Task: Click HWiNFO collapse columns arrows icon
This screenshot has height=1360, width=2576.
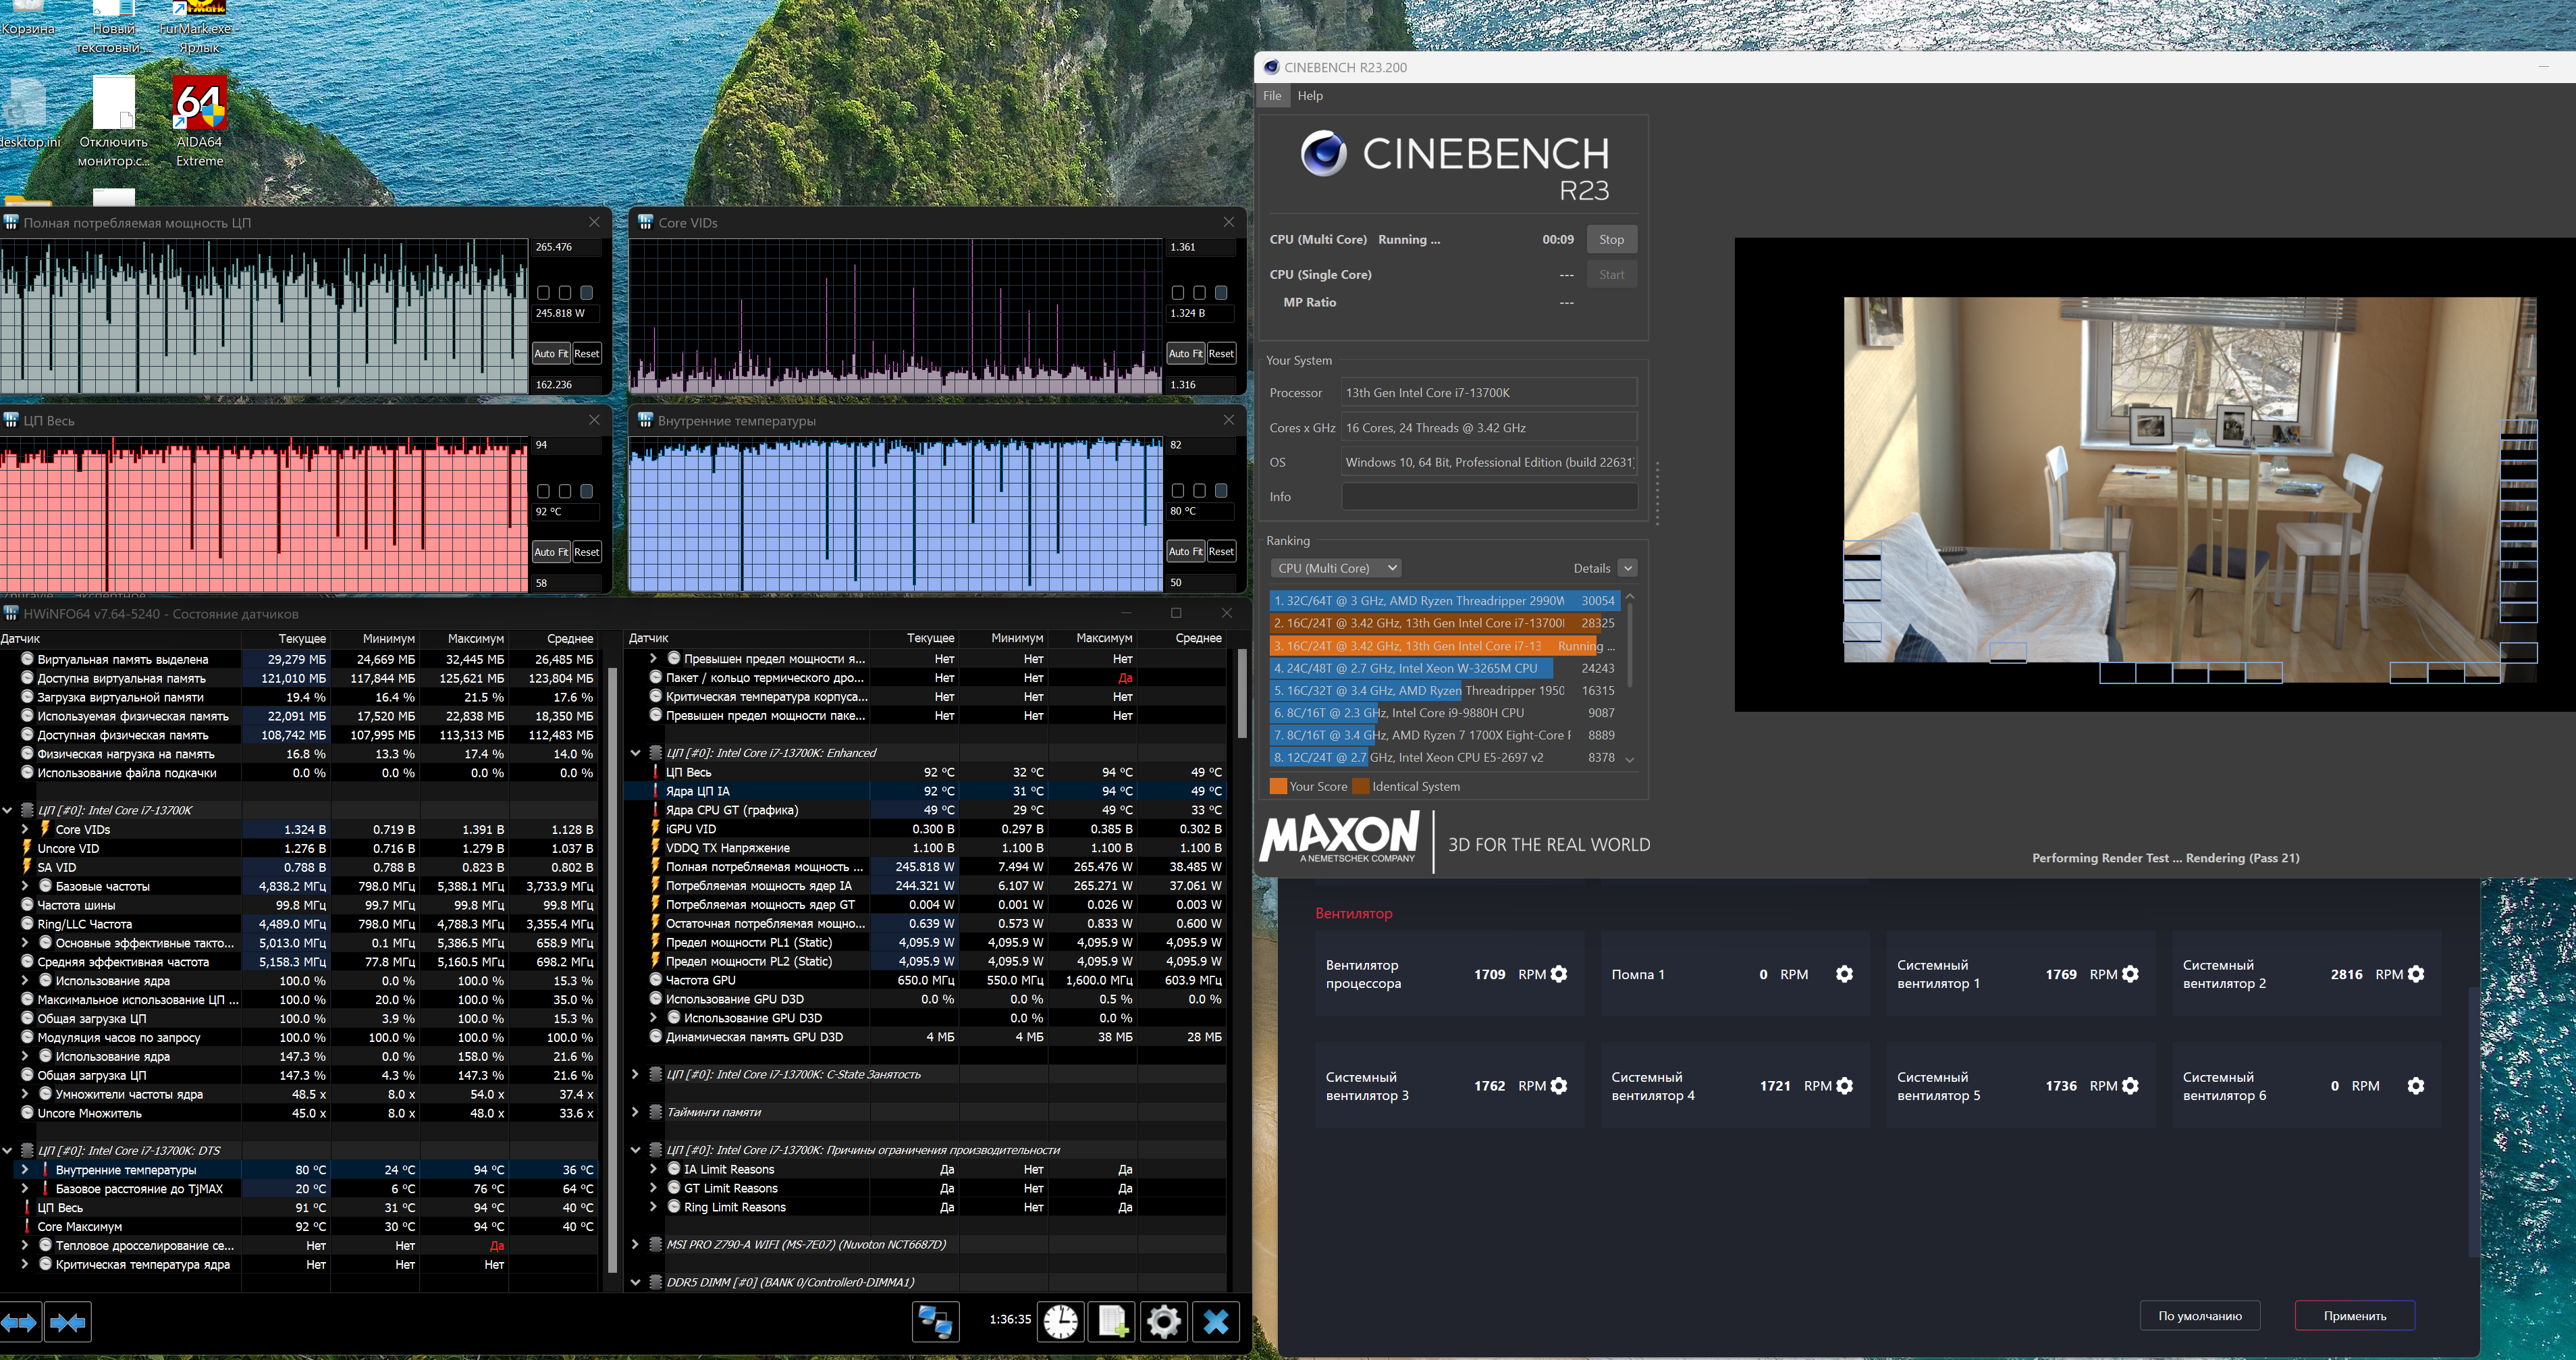Action: click(x=67, y=1323)
